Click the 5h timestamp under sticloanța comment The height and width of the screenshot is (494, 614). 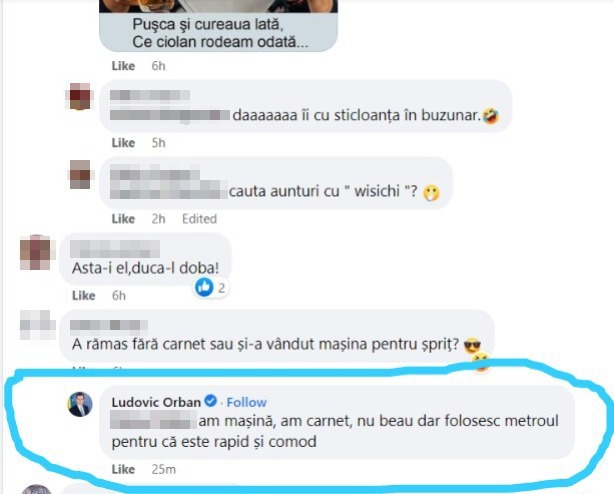coord(158,142)
